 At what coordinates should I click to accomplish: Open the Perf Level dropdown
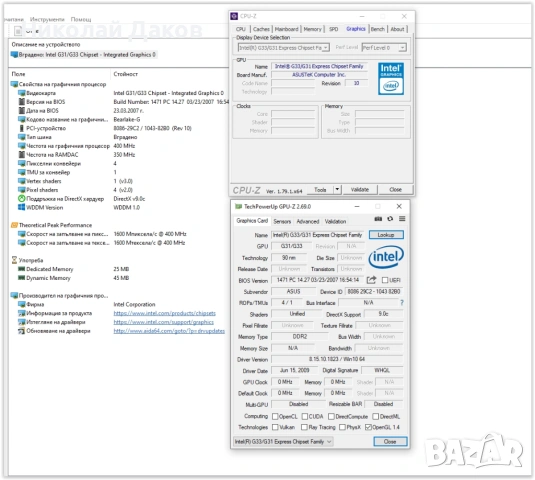(x=384, y=48)
